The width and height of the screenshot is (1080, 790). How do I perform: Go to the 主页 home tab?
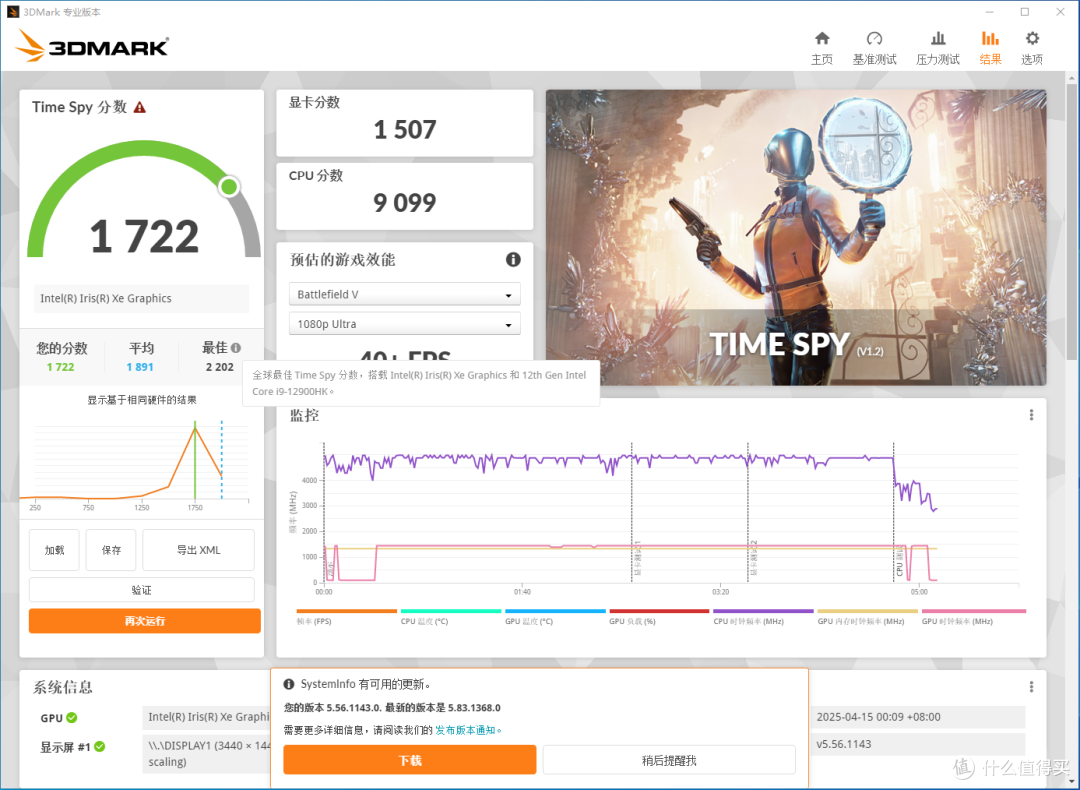click(x=822, y=48)
